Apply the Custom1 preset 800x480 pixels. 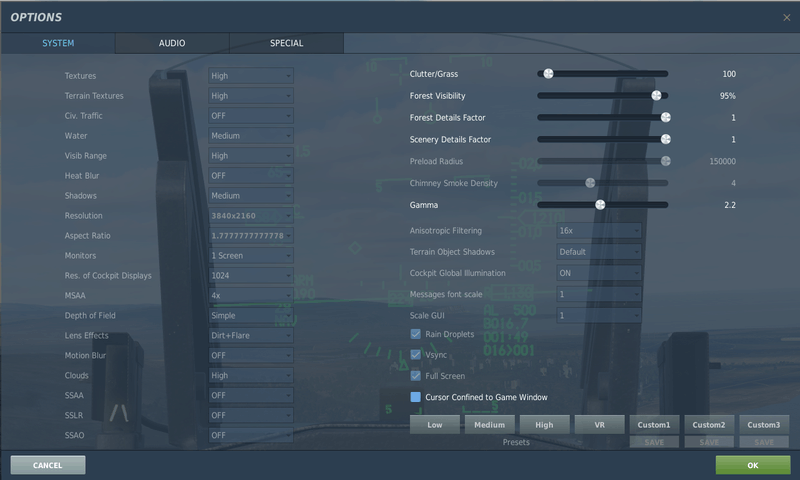coord(654,424)
